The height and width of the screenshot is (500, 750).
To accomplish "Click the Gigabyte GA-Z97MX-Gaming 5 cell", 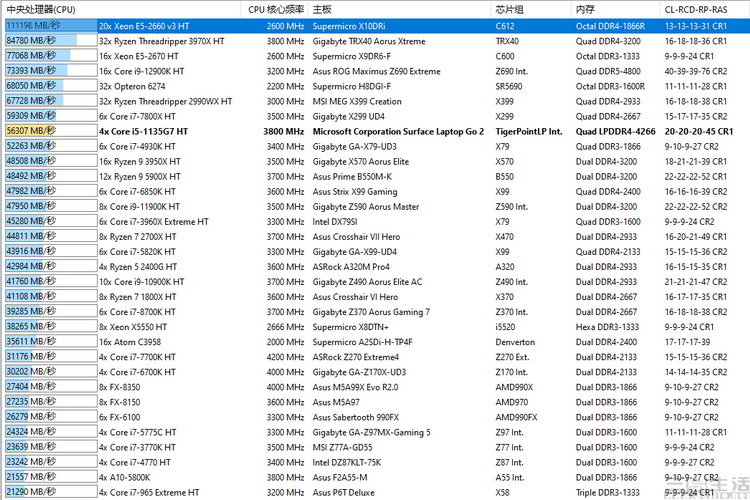I will pos(371,433).
